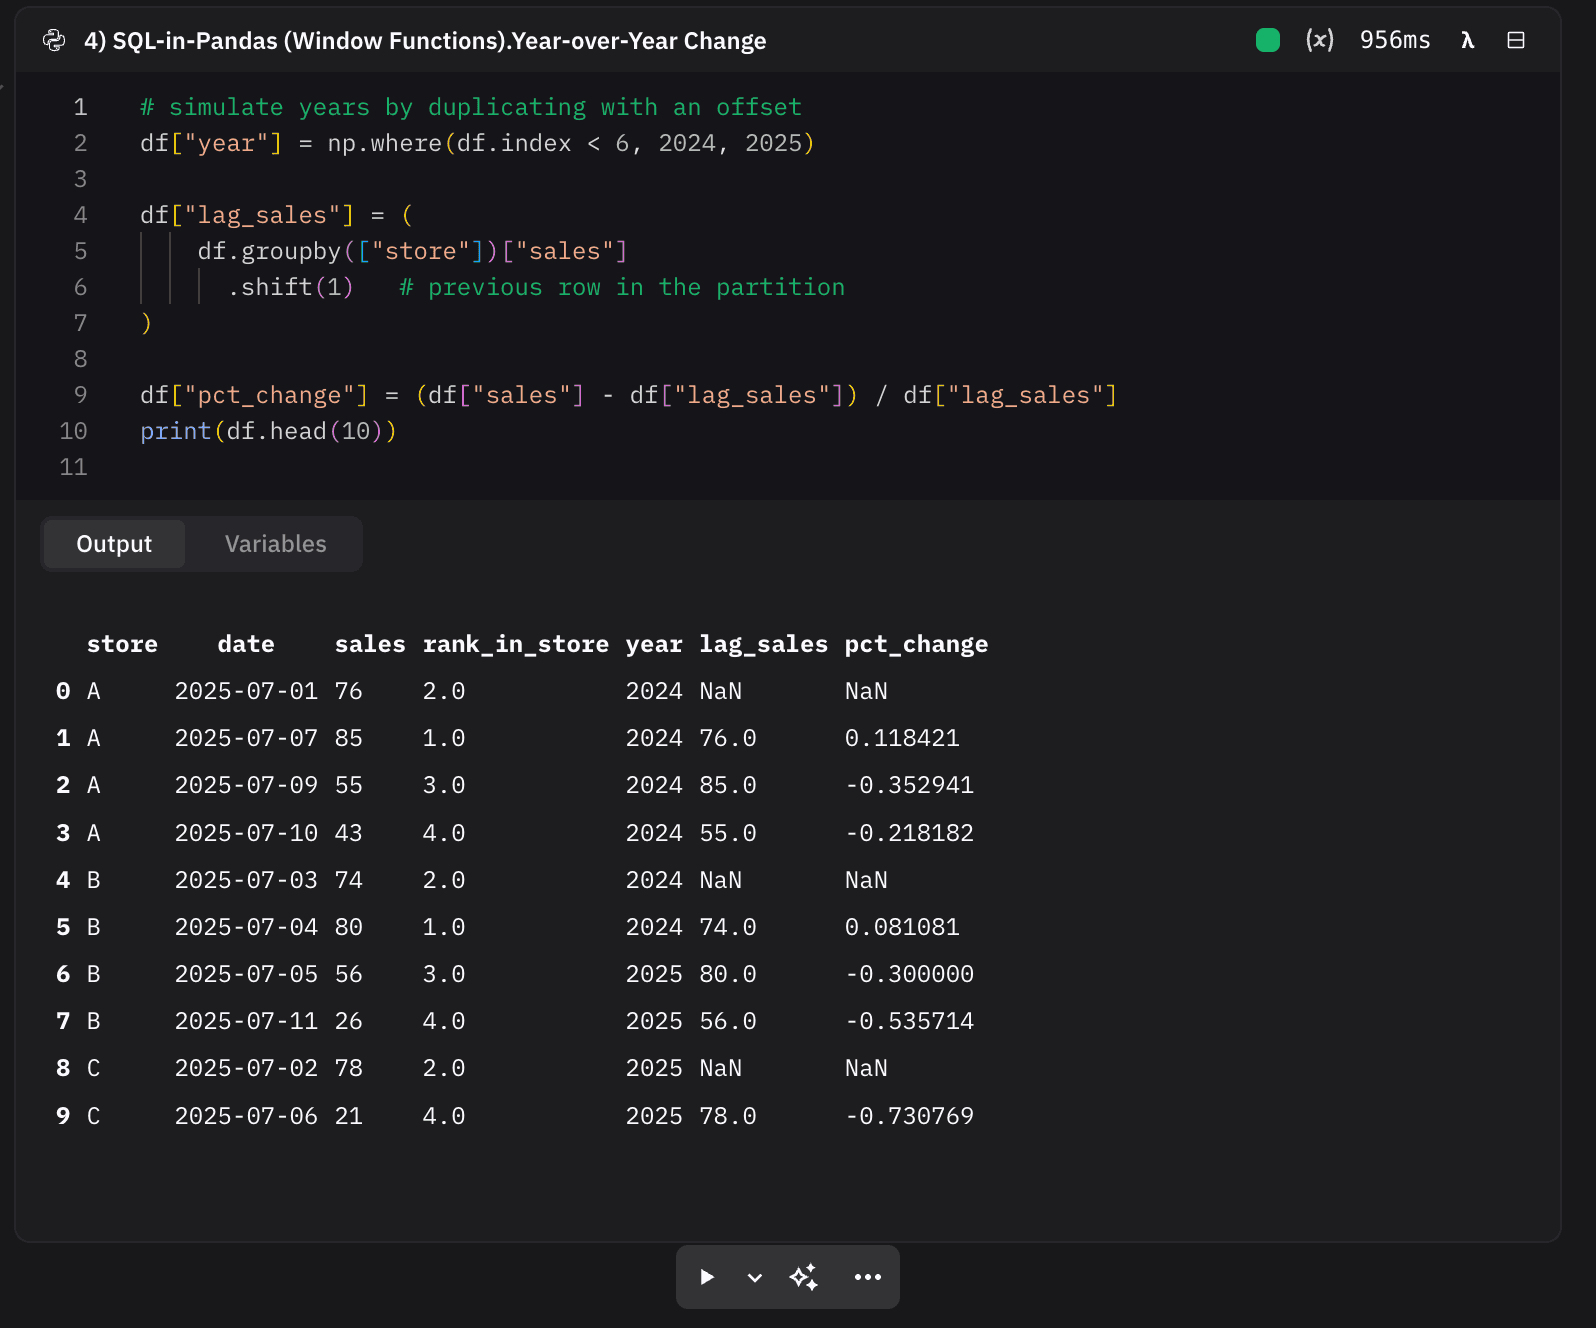Open the AI sparkle assistant
The image size is (1596, 1328).
(x=804, y=1277)
